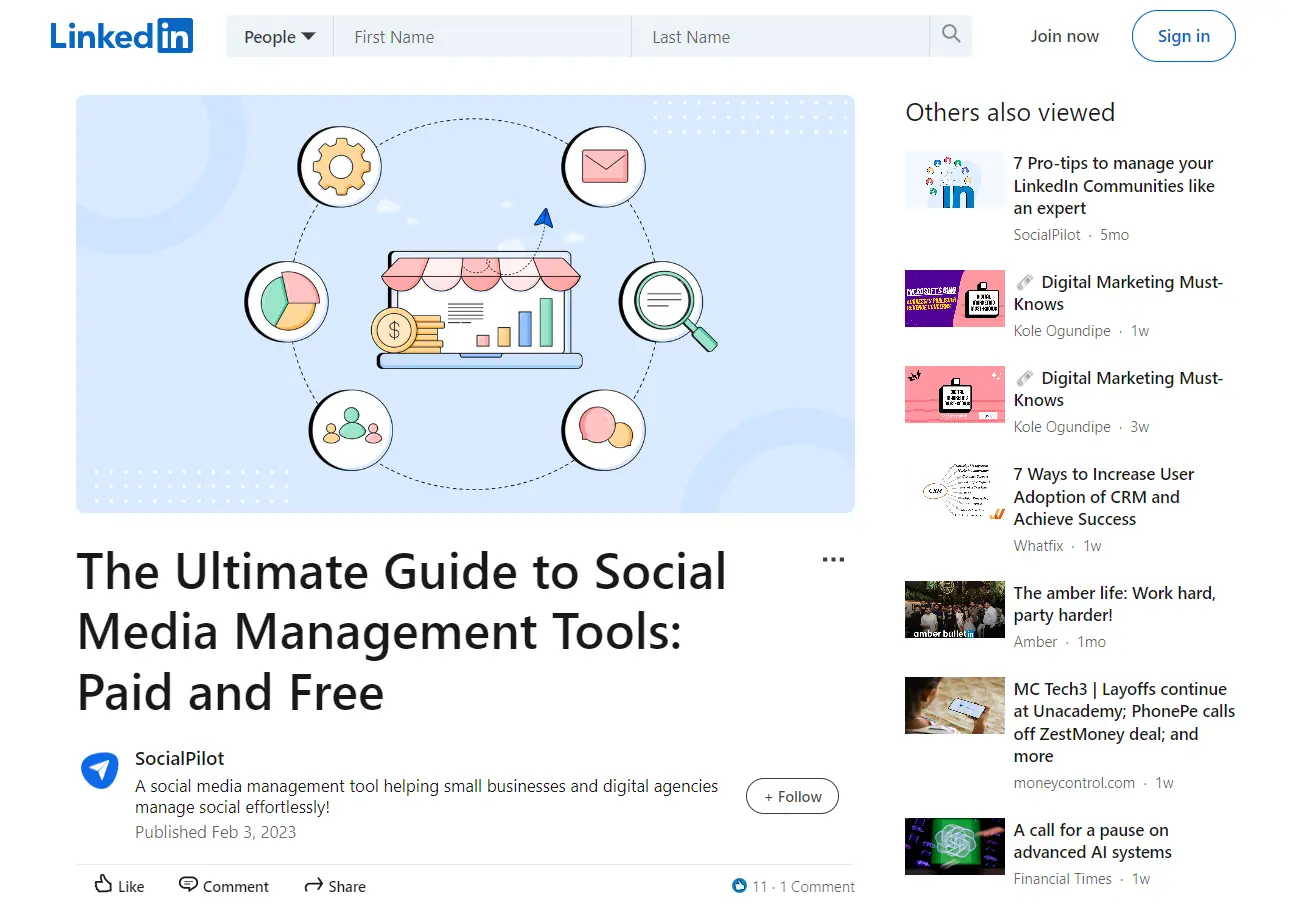This screenshot has height=906, width=1307.
Task: Open the SocialPilot author name link
Action: tap(180, 759)
